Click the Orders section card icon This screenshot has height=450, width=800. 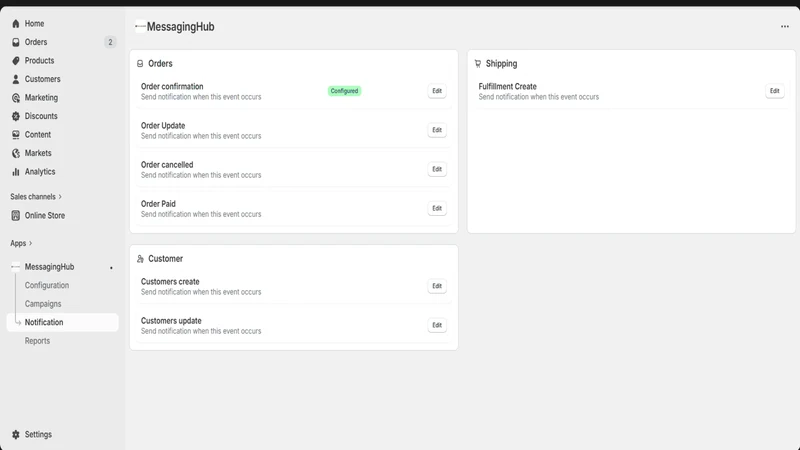click(x=140, y=64)
